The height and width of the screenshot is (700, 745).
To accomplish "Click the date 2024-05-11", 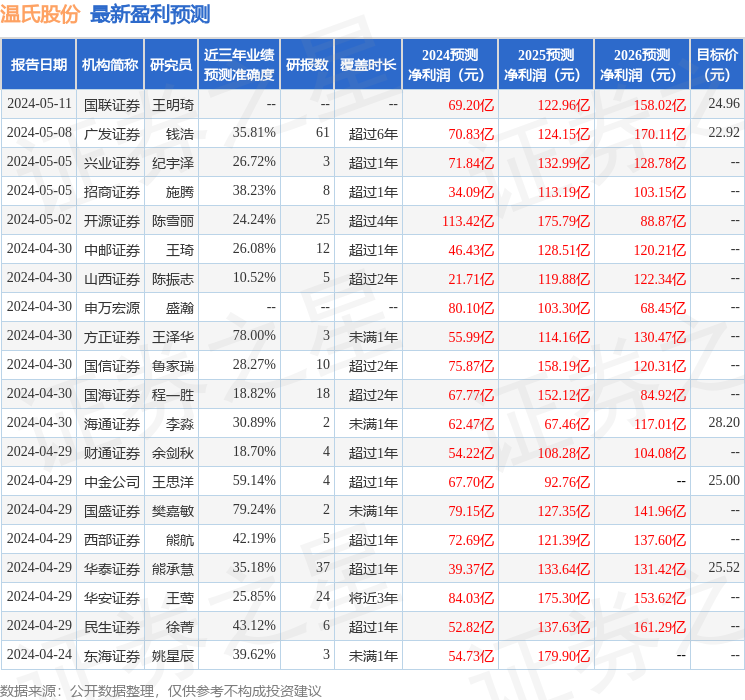I will (39, 104).
